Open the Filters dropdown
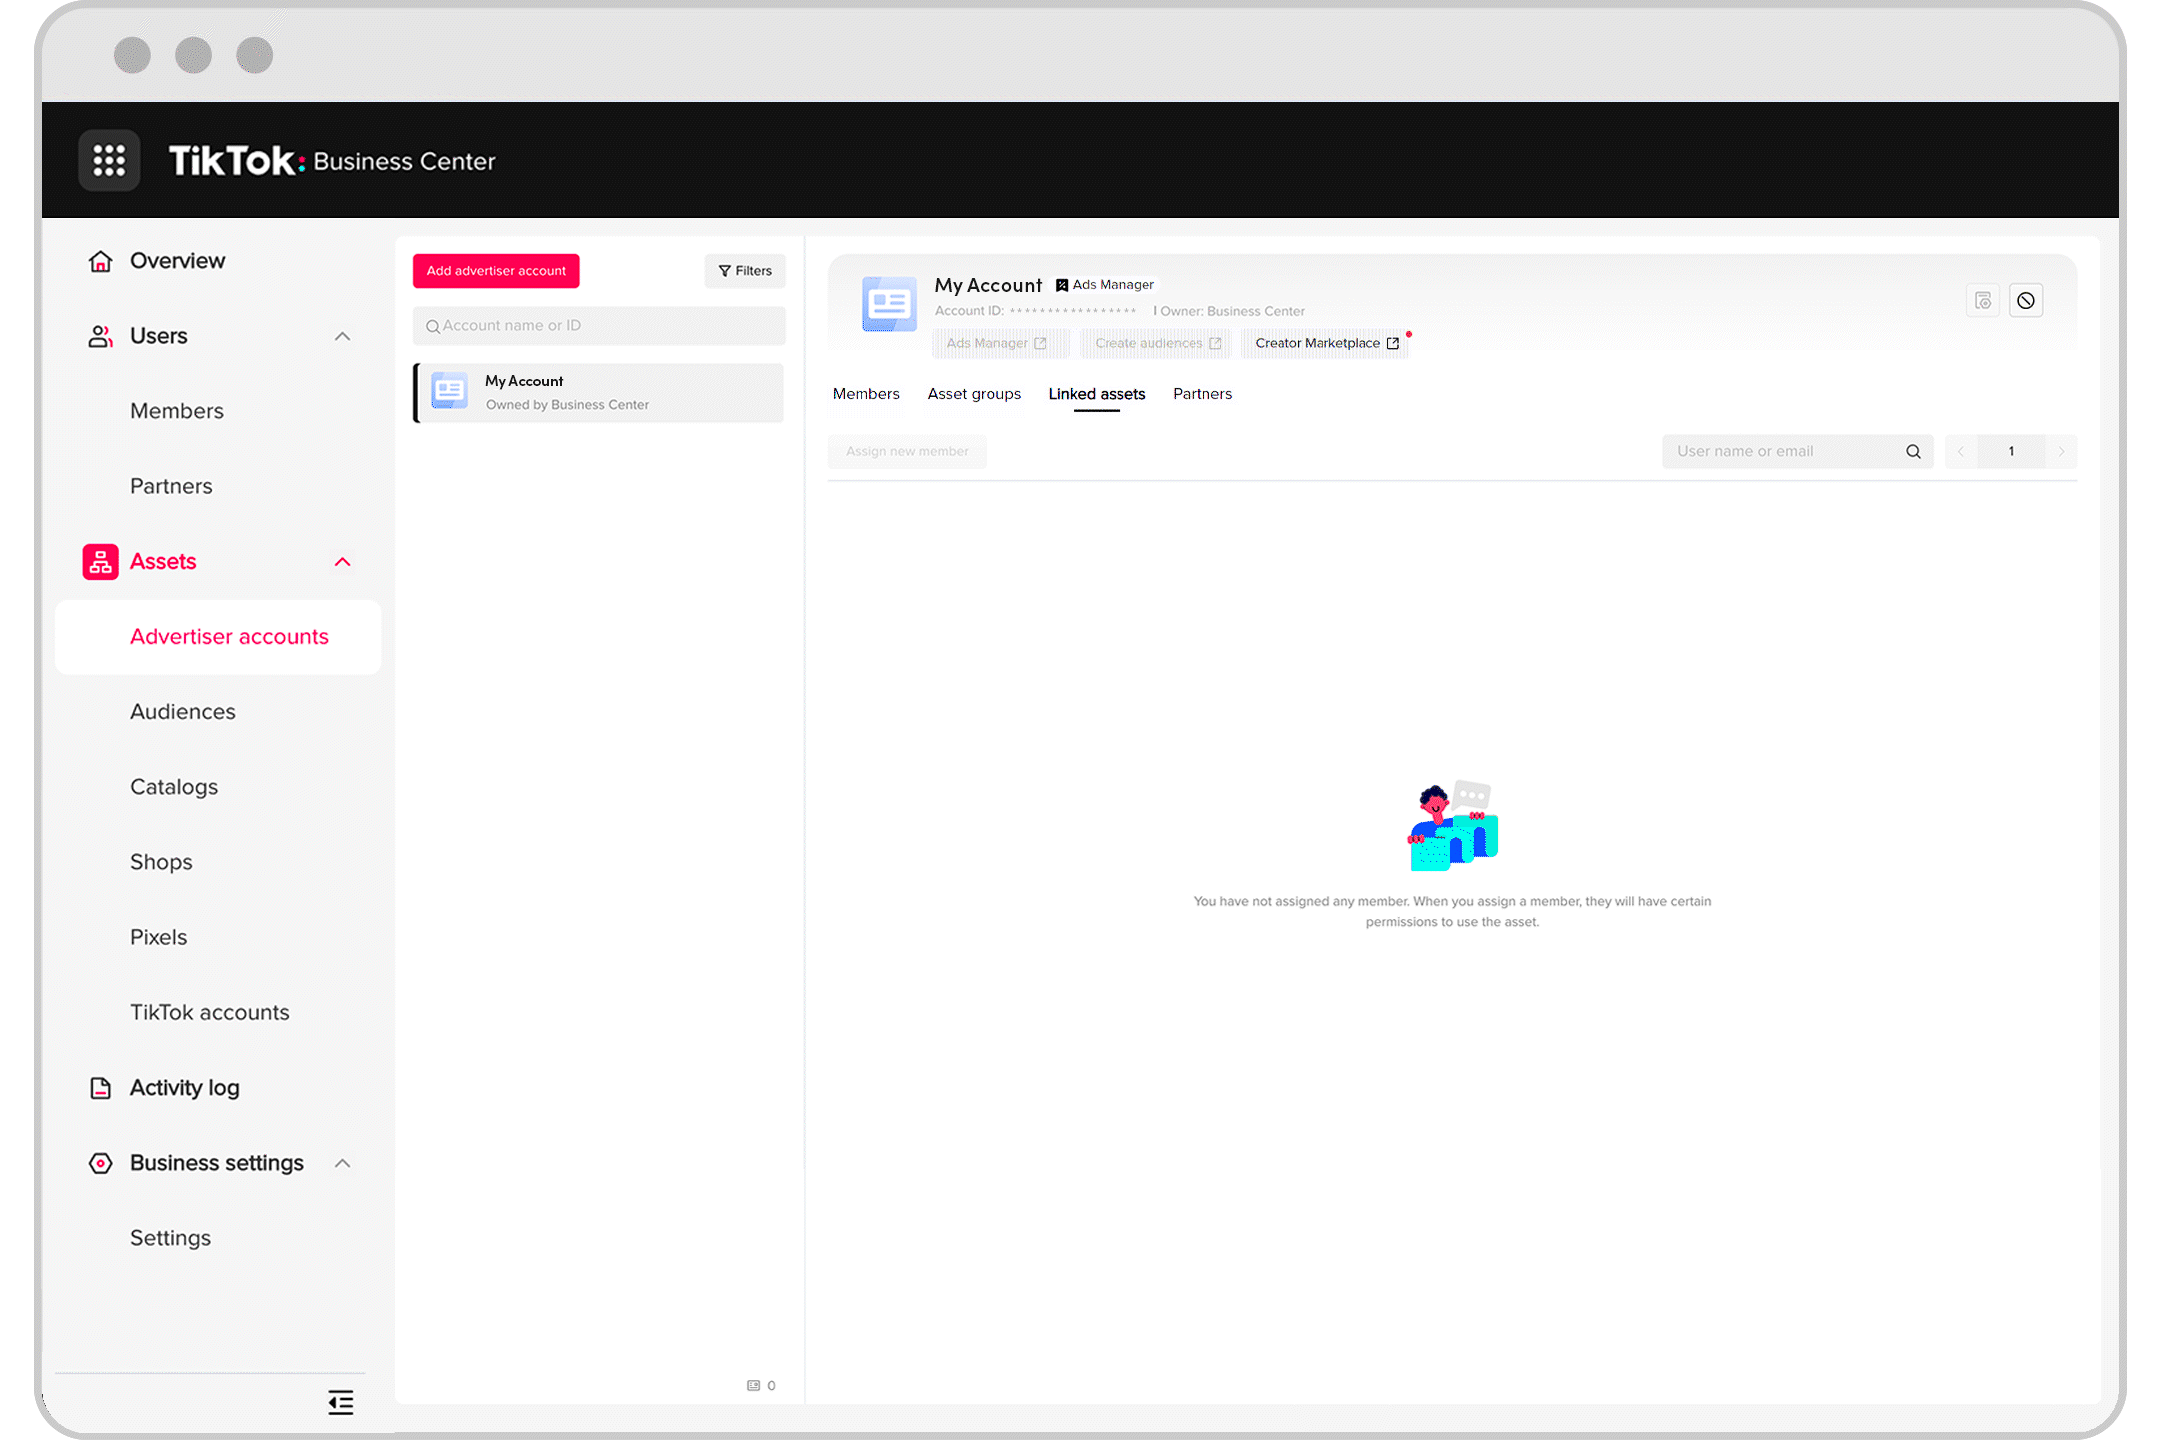Viewport: 2160px width, 1440px height. 744,270
